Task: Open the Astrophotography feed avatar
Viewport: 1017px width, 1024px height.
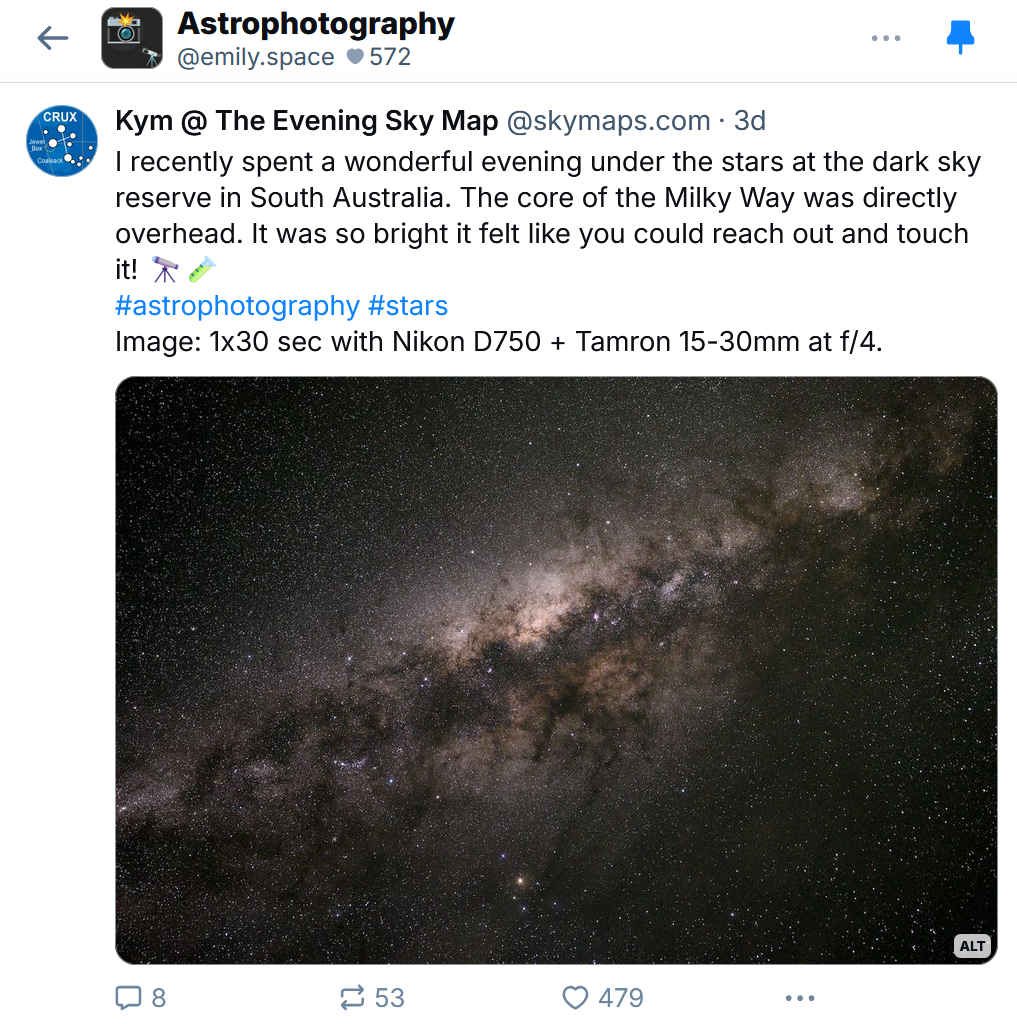Action: click(x=132, y=38)
